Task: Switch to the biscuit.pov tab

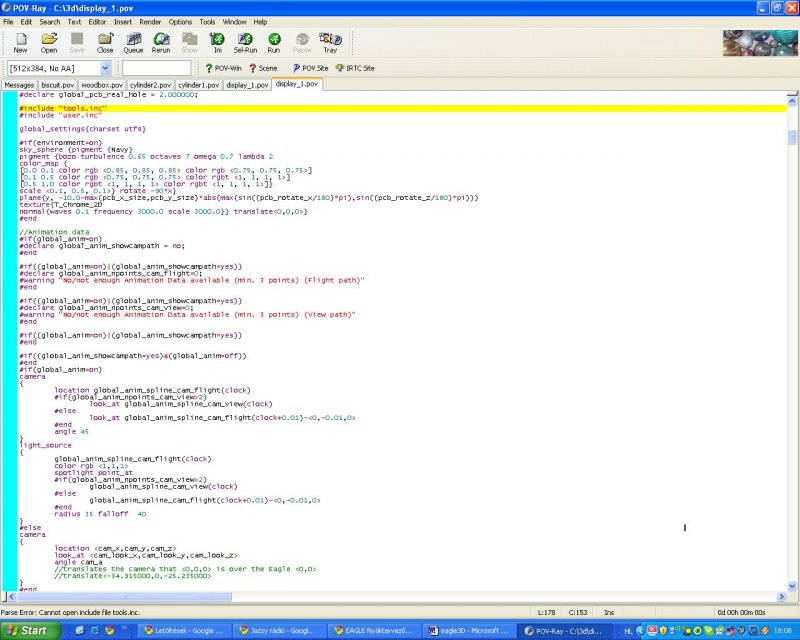Action: coord(58,85)
